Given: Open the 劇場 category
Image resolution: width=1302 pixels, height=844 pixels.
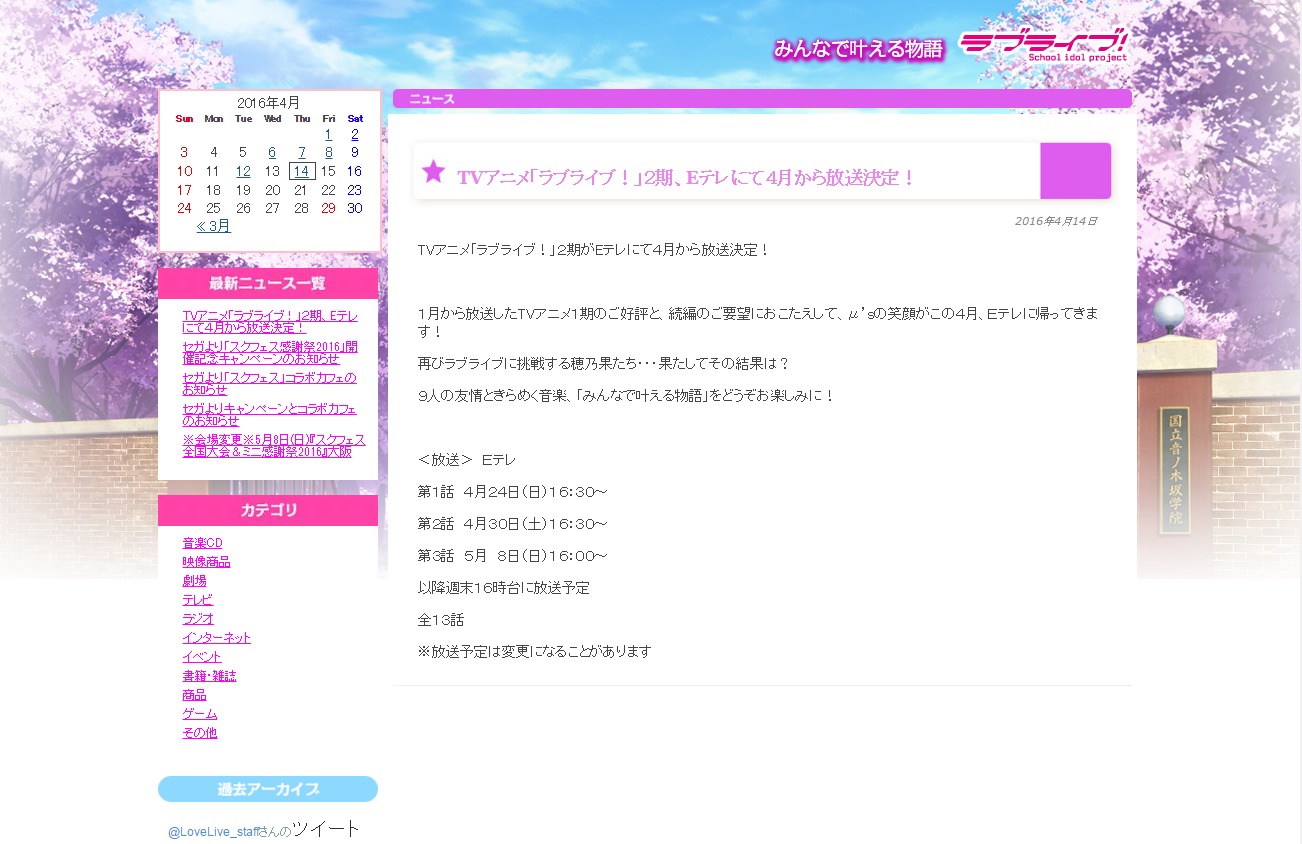Looking at the screenshot, I should [x=194, y=581].
